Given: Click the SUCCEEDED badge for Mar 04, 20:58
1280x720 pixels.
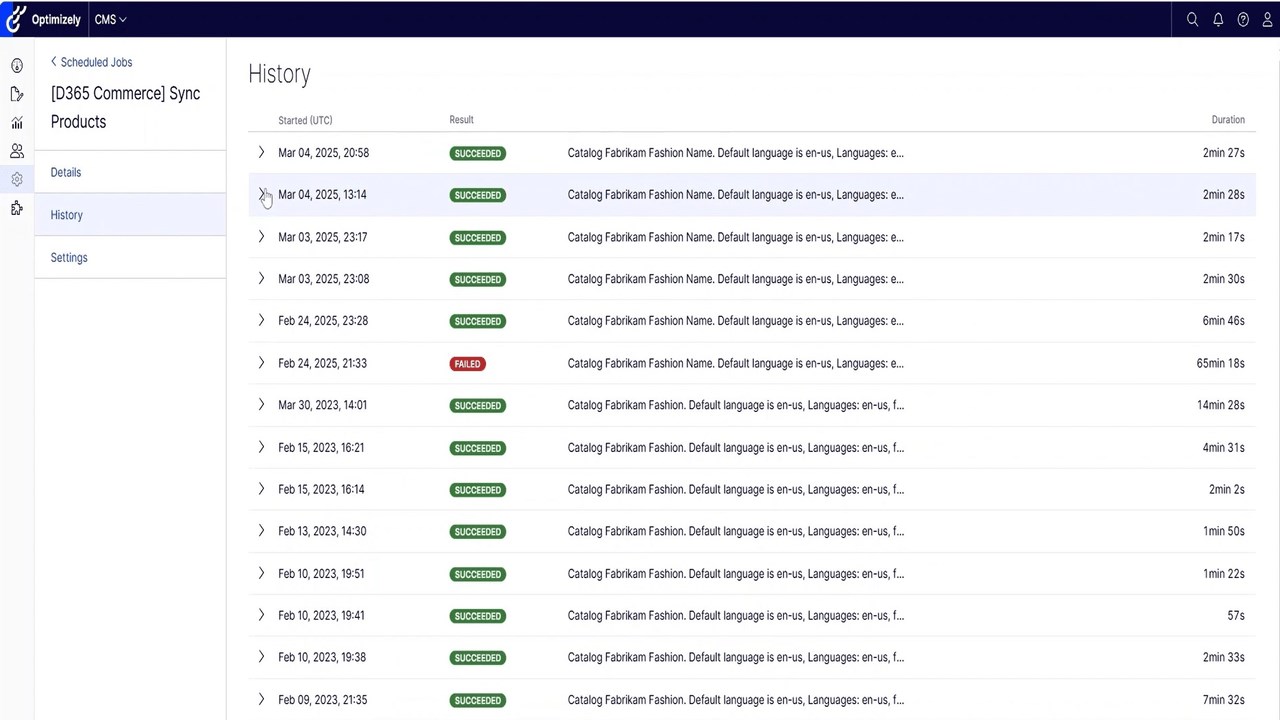Looking at the screenshot, I should coord(477,153).
